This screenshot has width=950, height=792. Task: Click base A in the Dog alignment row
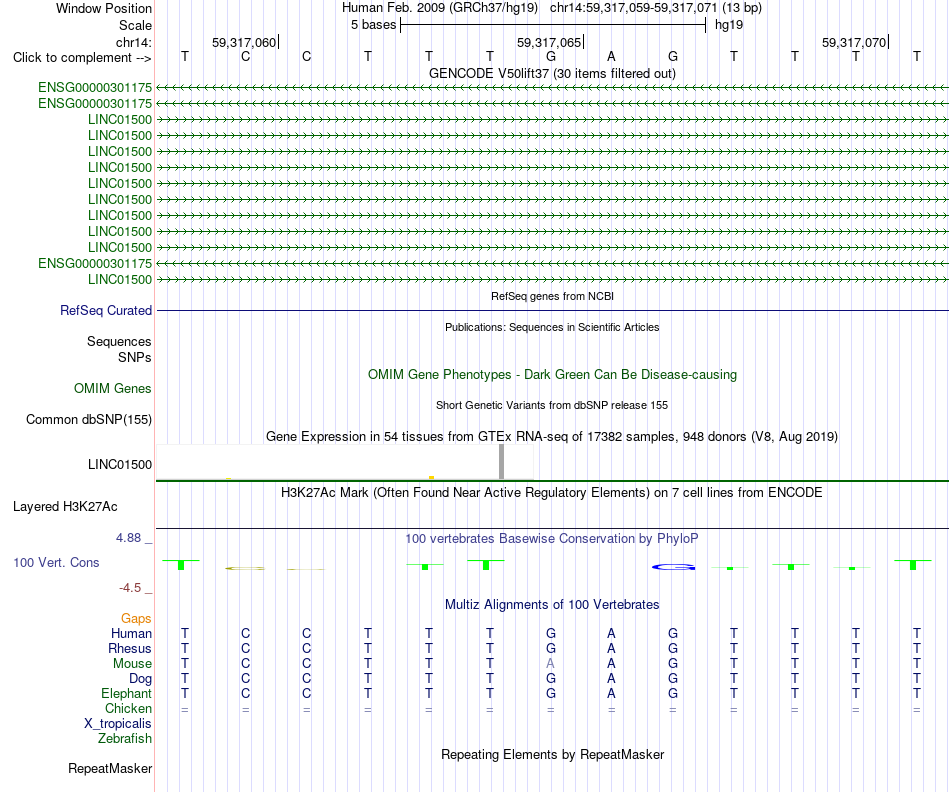point(611,679)
